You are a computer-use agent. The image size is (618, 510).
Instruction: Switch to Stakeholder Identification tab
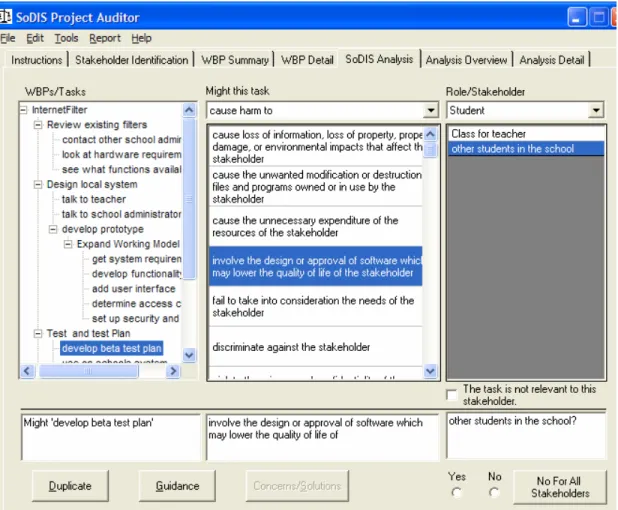[x=131, y=60]
